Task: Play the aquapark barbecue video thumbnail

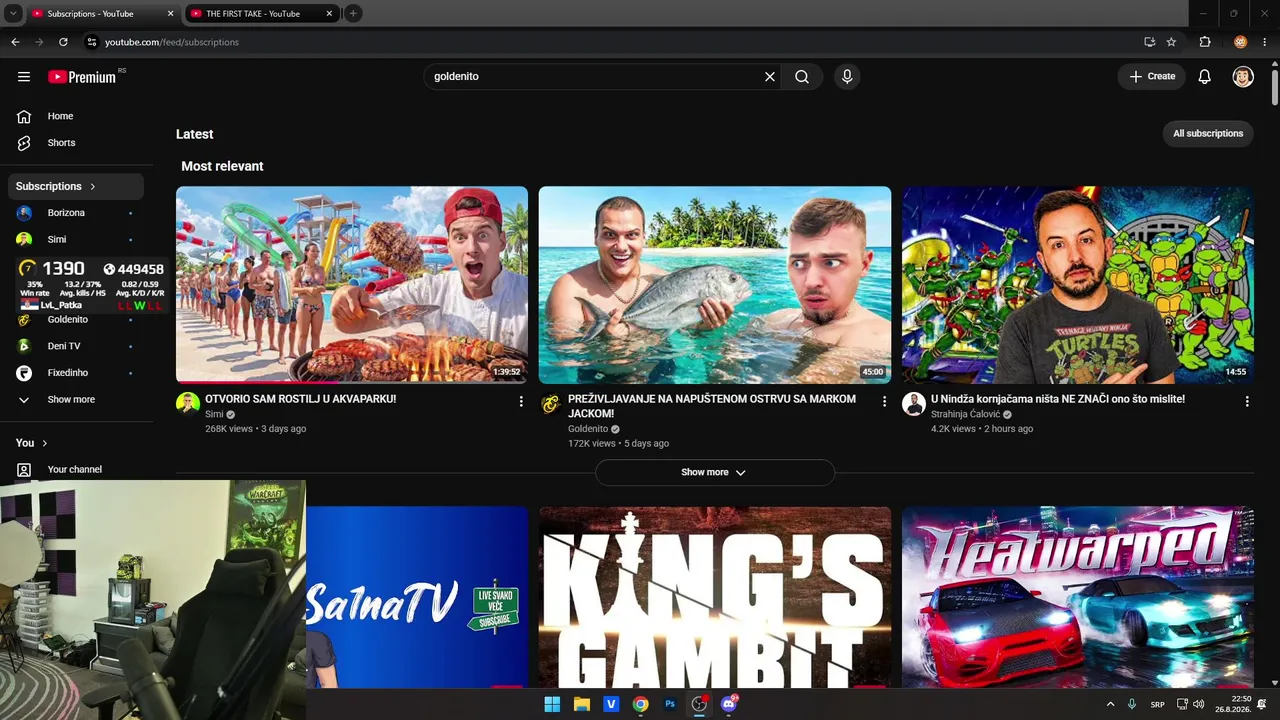Action: [352, 285]
